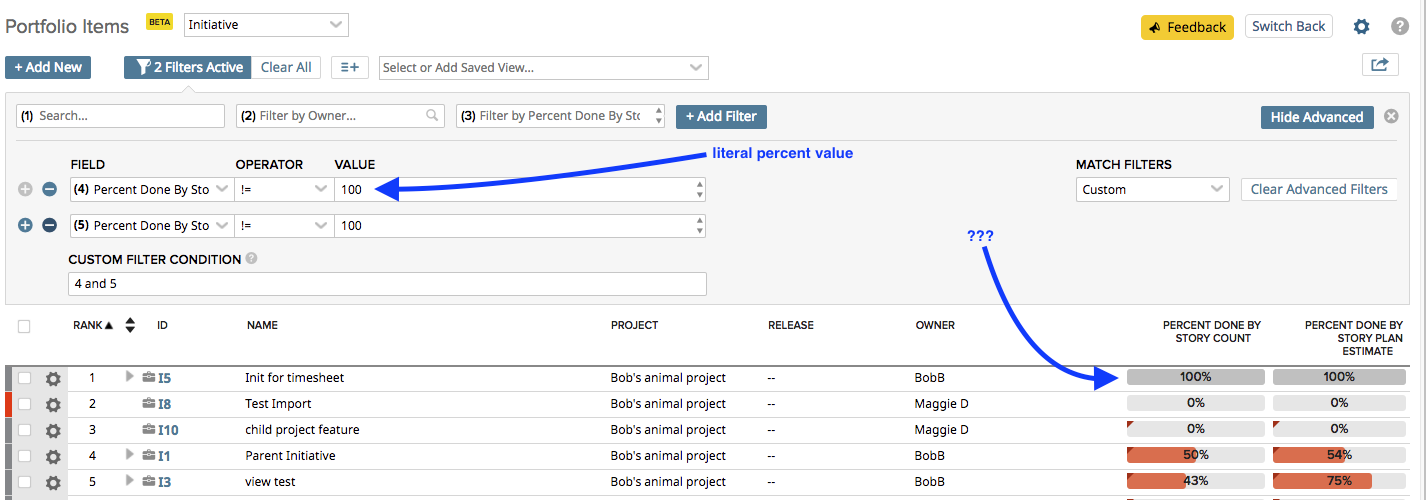Click the Switch Back button
Viewport: 1426px width, 500px height.
1288,27
